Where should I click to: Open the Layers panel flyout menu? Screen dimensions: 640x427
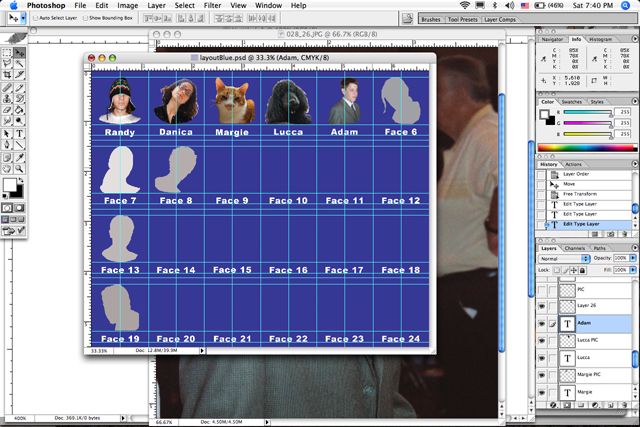tap(634, 248)
